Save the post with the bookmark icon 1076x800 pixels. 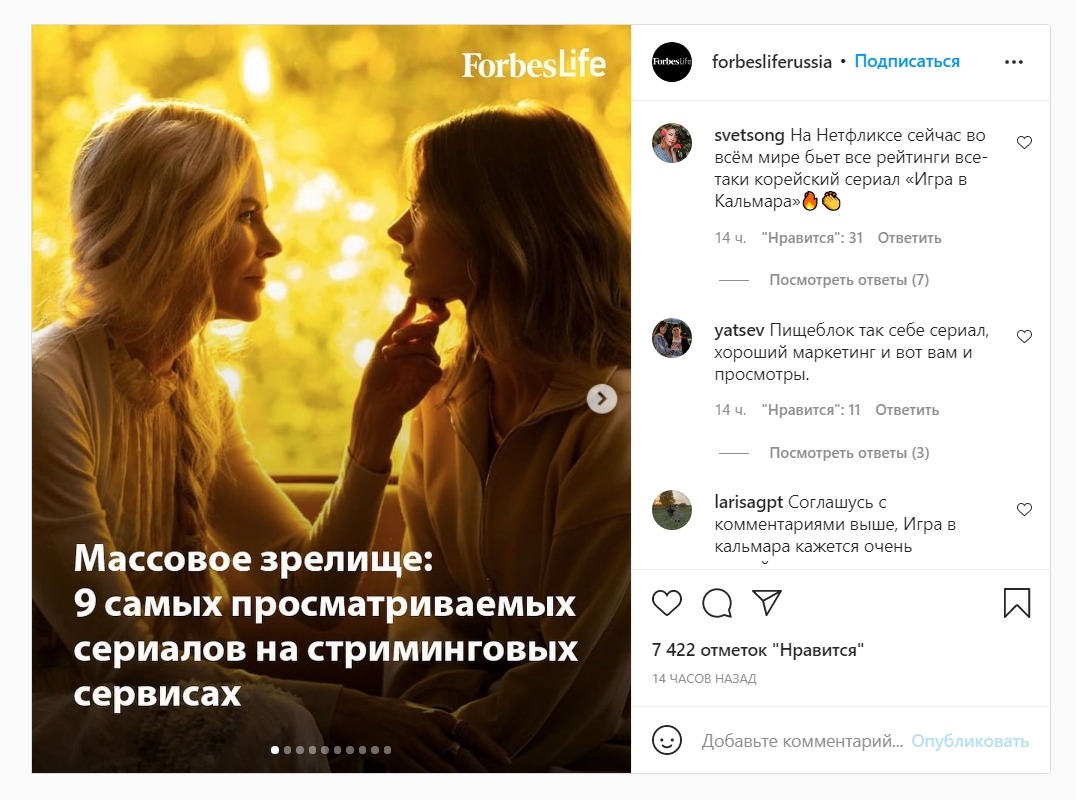click(1016, 603)
